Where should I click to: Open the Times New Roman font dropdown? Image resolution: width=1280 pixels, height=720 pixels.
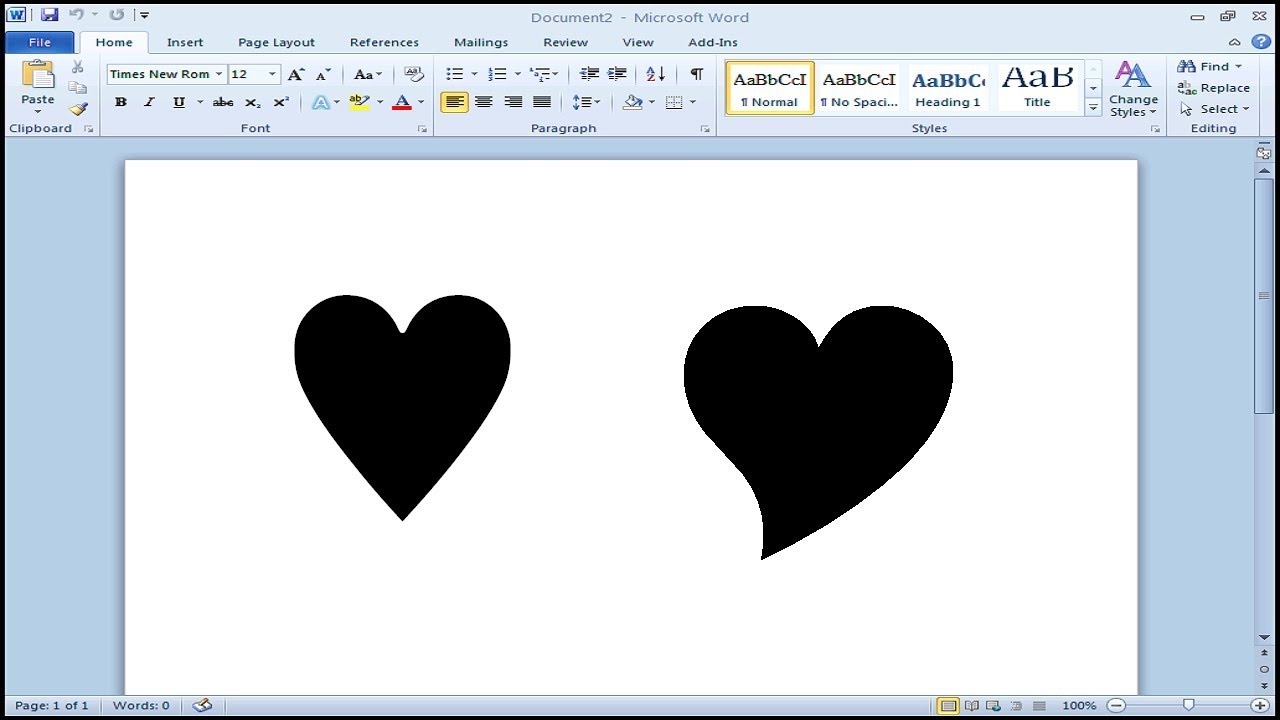(x=219, y=73)
